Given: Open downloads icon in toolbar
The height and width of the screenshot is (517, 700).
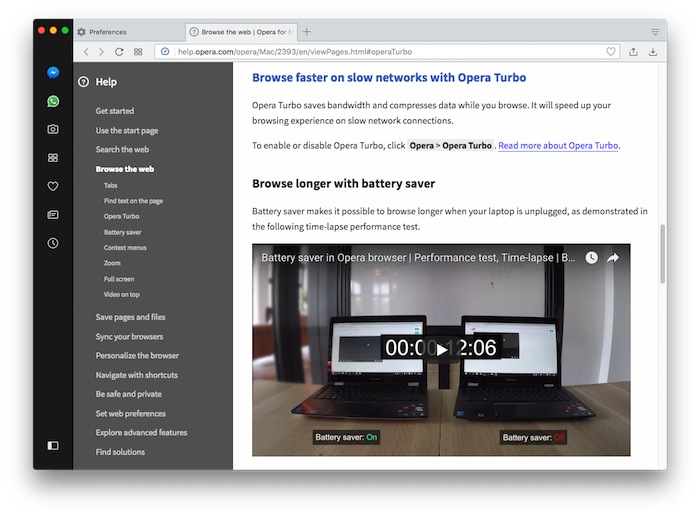Looking at the screenshot, I should [x=653, y=52].
